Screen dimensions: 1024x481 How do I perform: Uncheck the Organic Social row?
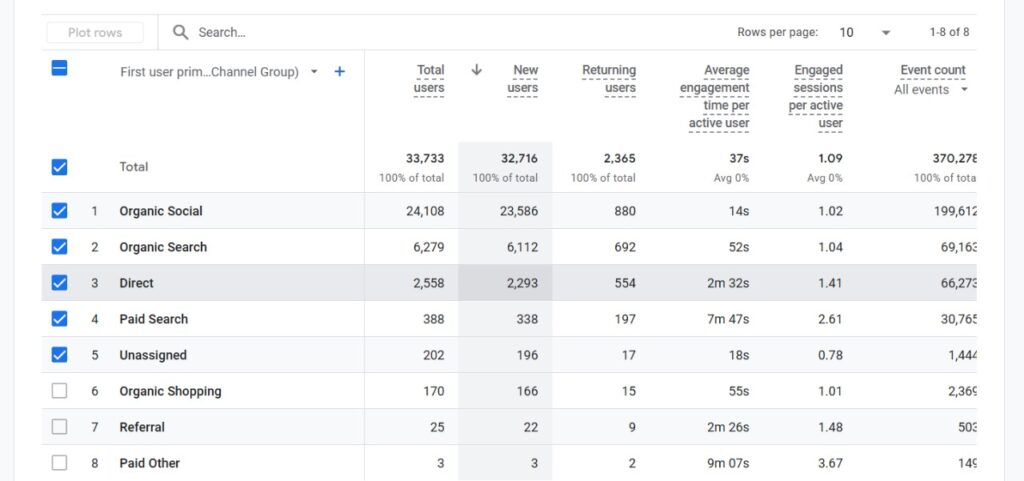coord(59,211)
